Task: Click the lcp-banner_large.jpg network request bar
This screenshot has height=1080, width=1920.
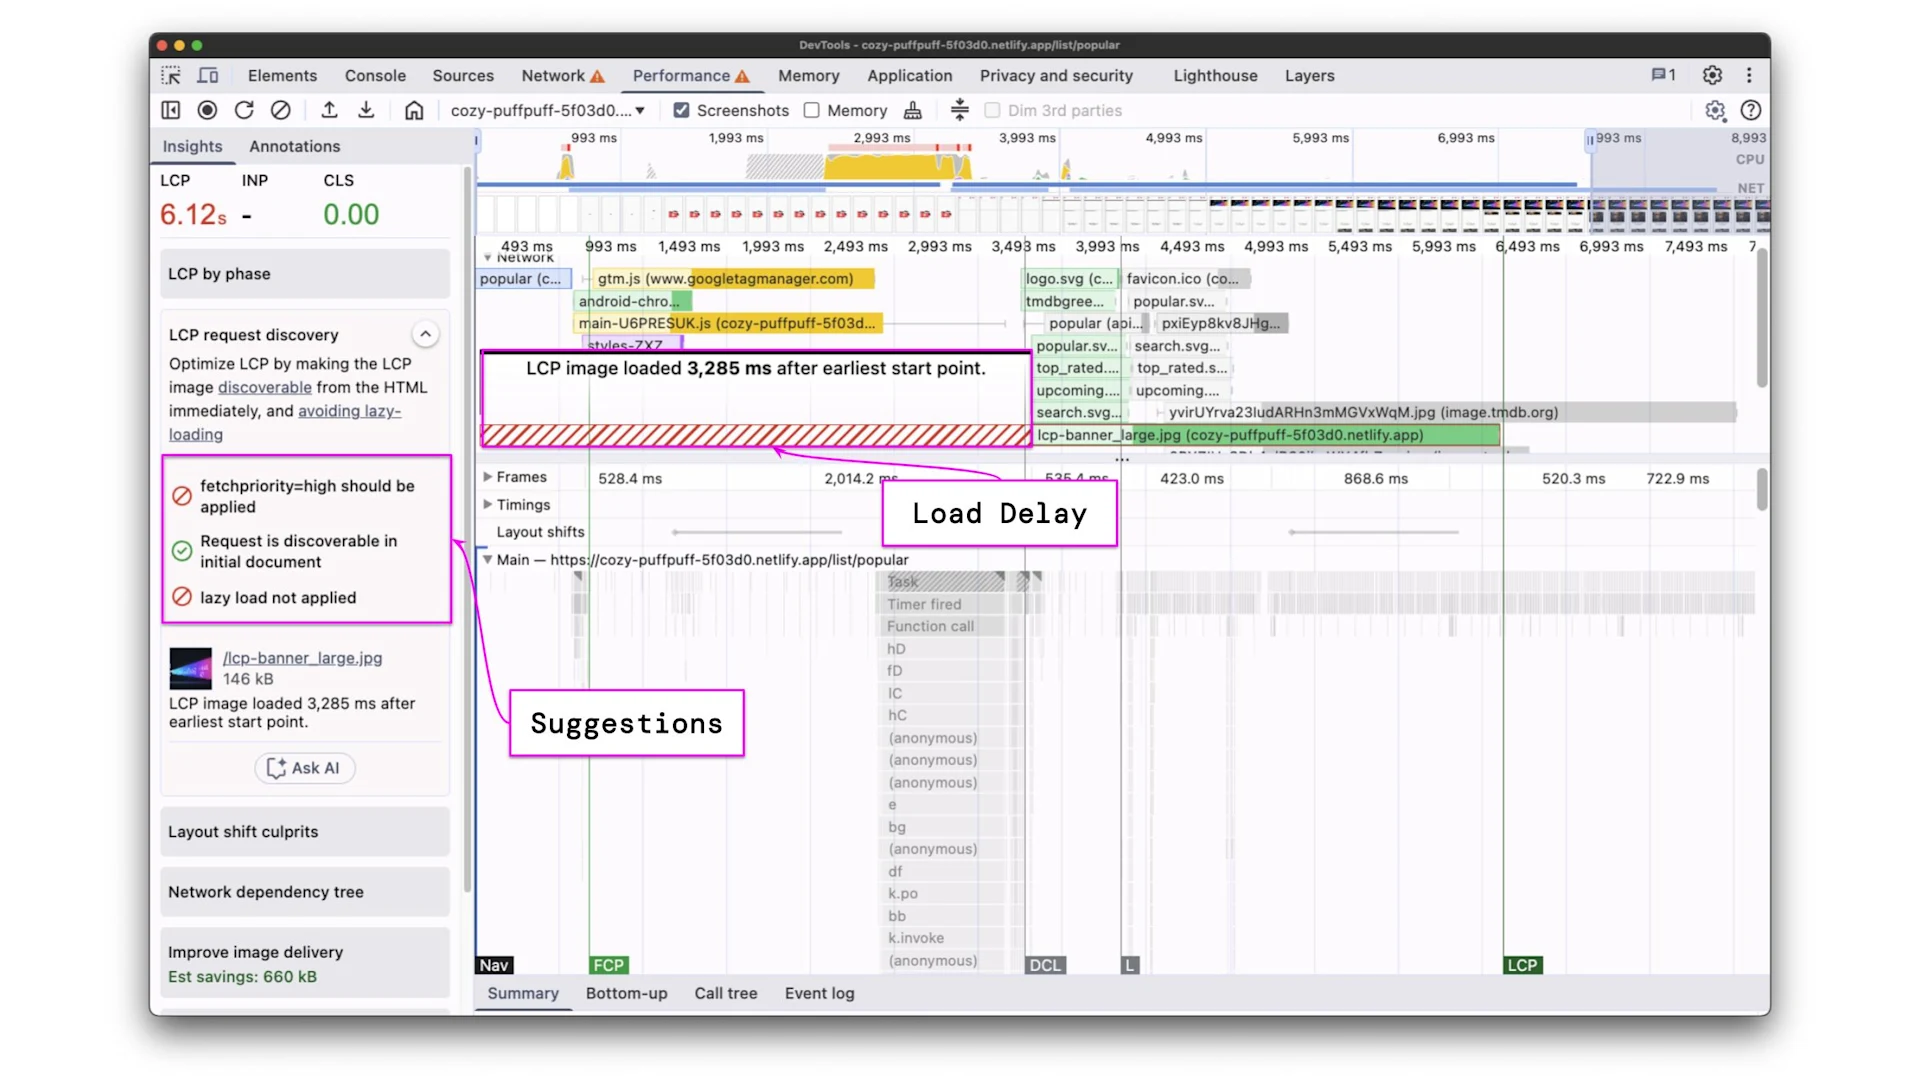Action: (x=1266, y=435)
